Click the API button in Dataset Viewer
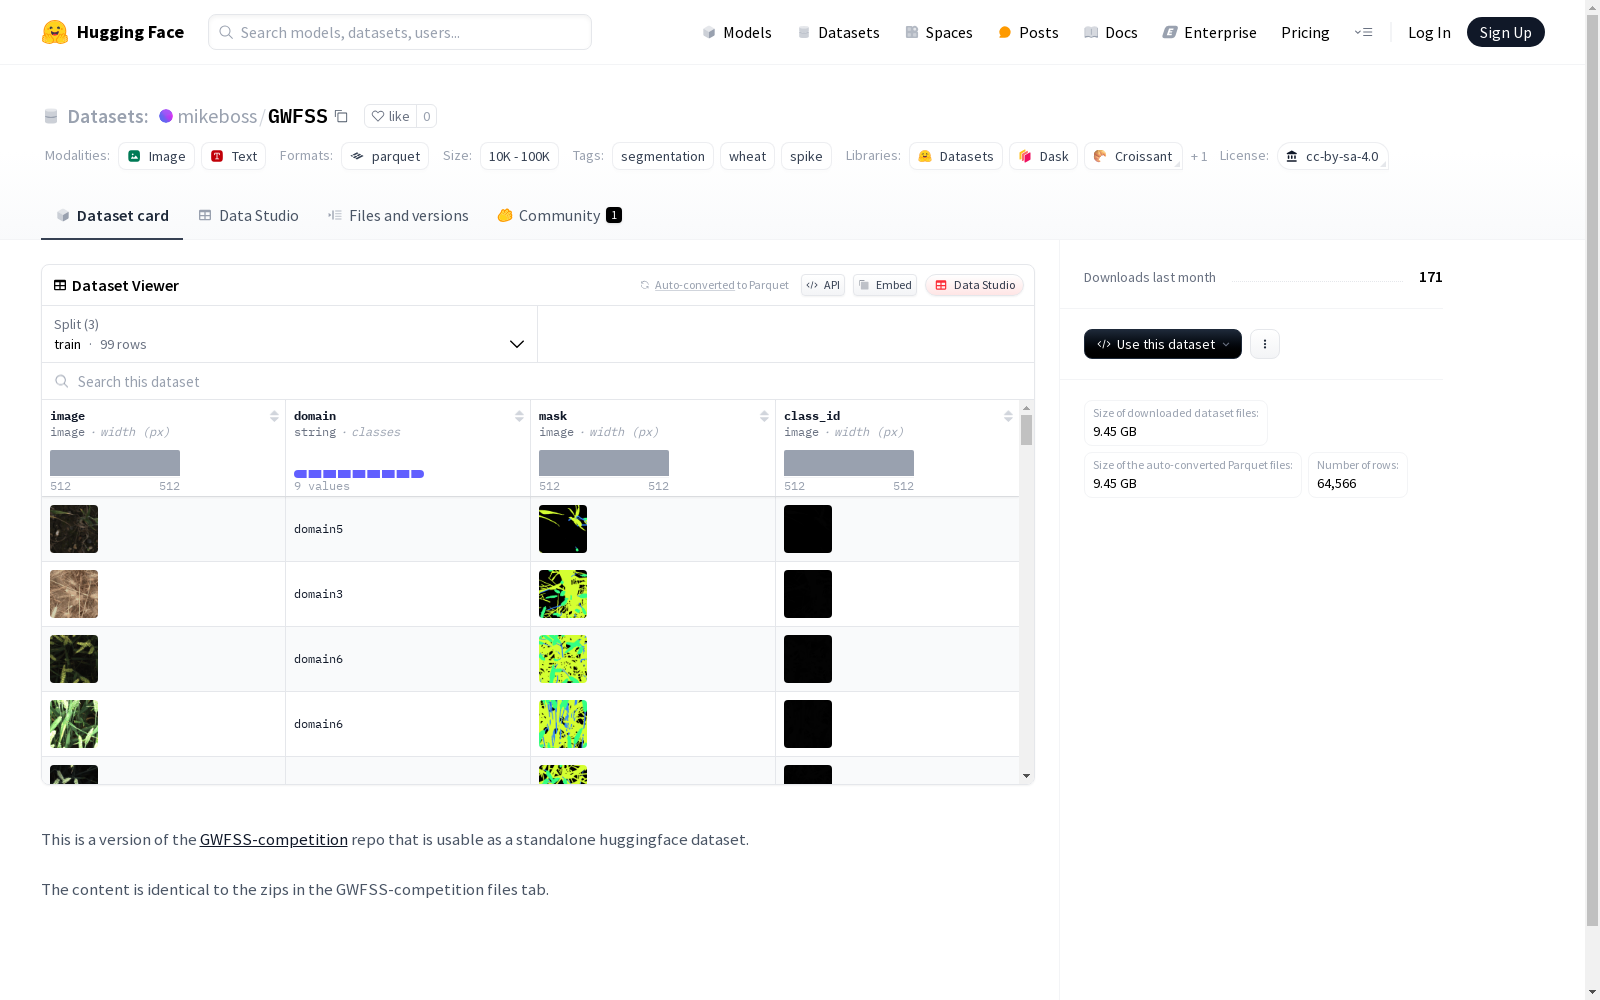 823,285
